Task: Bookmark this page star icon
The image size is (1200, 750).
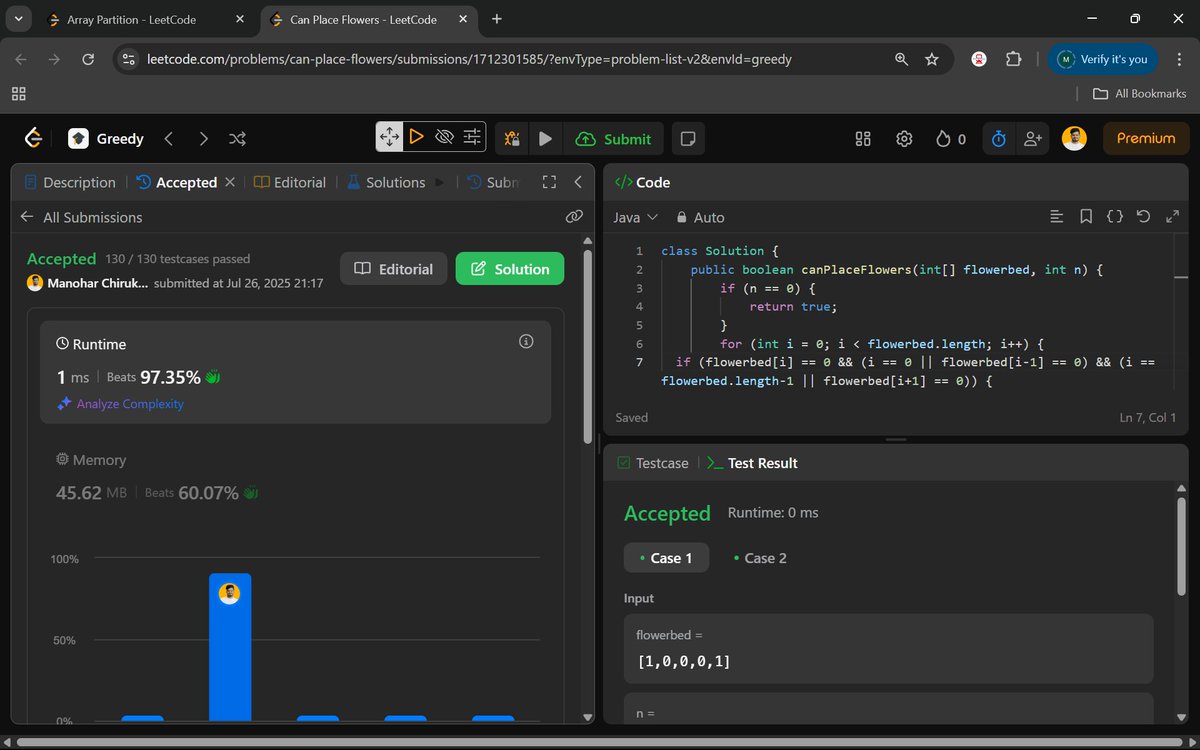Action: [932, 60]
